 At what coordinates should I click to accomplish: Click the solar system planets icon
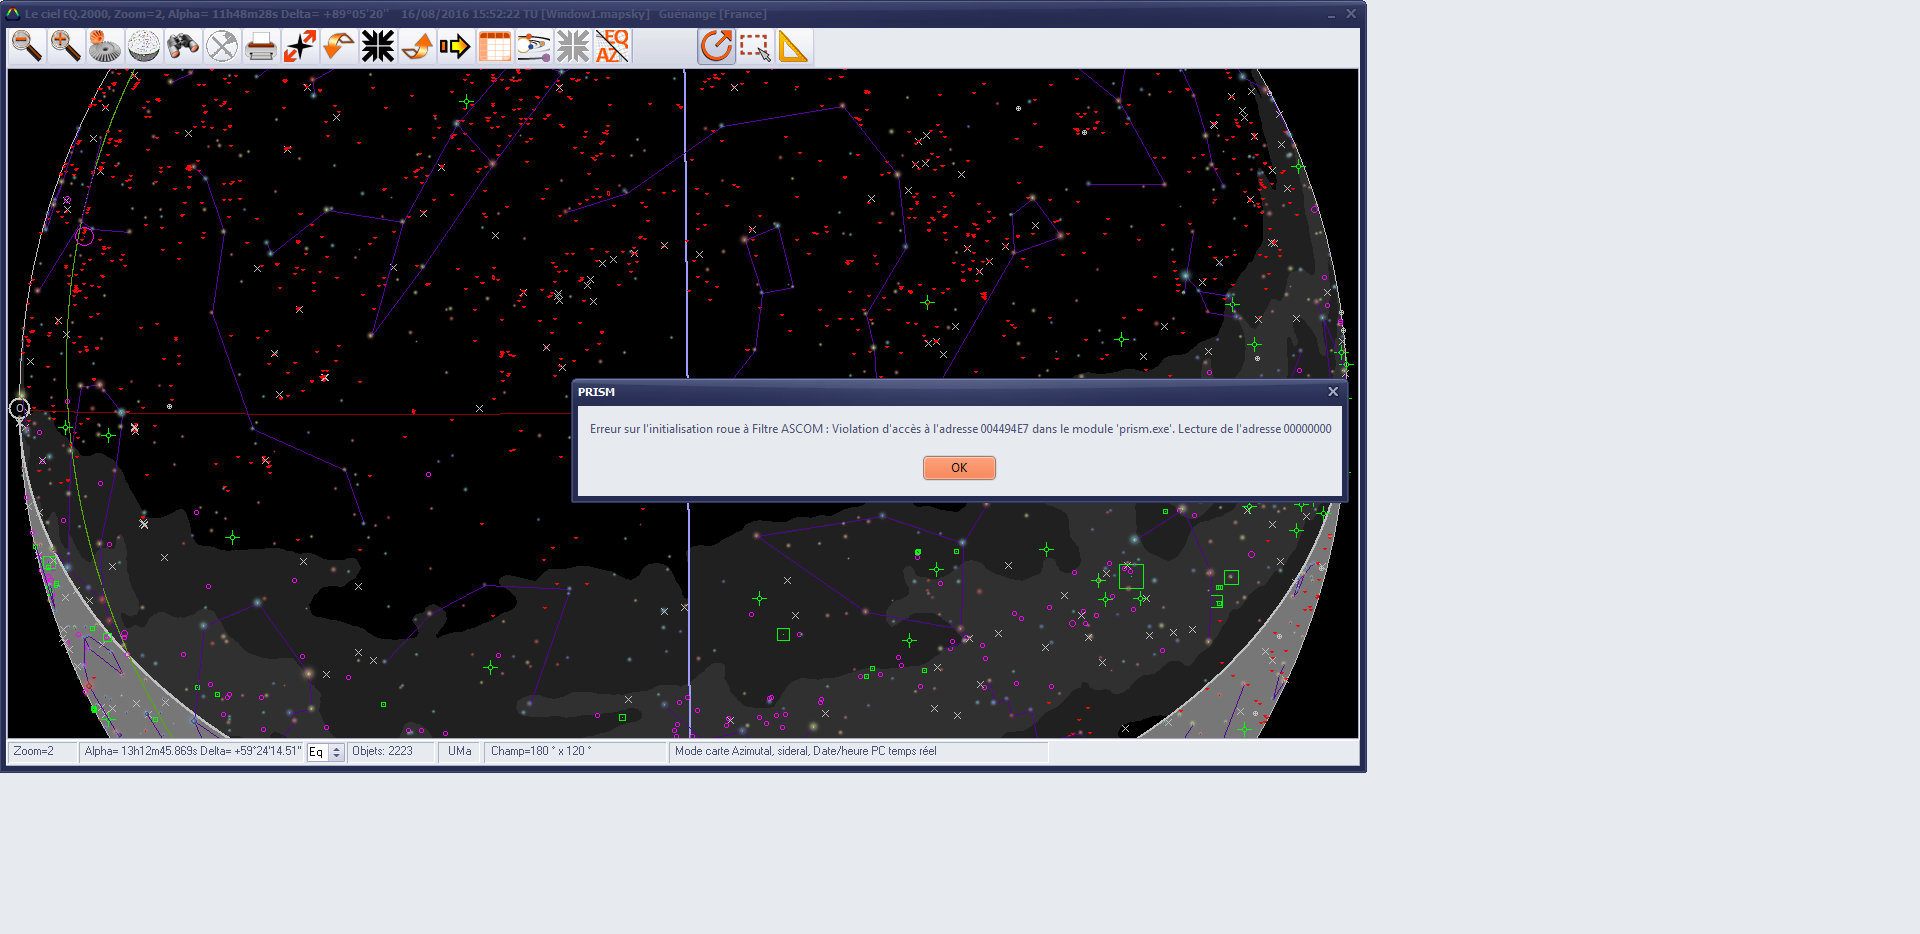[534, 46]
